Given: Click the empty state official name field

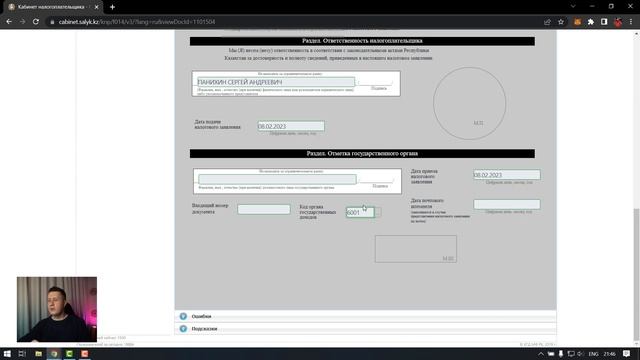Looking at the screenshot, I should click(x=277, y=179).
